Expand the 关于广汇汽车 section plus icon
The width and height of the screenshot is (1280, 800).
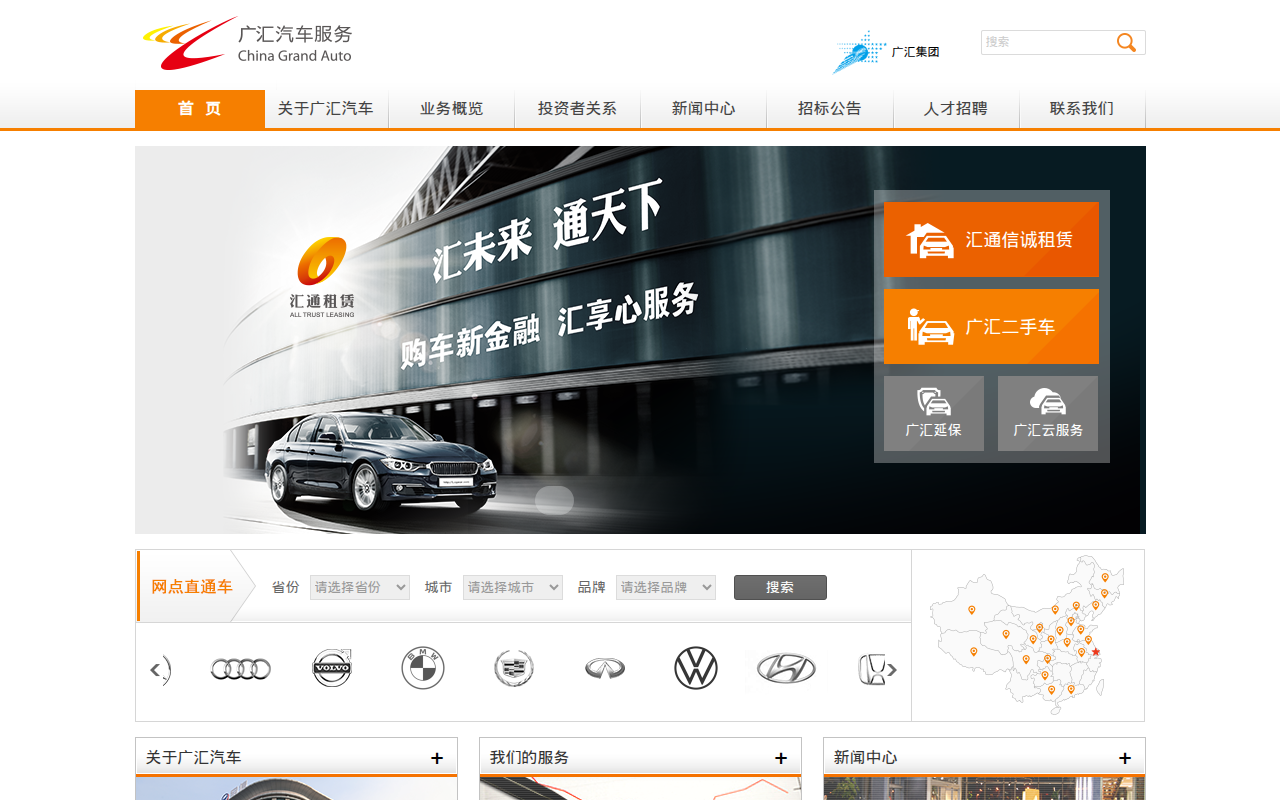click(x=437, y=758)
